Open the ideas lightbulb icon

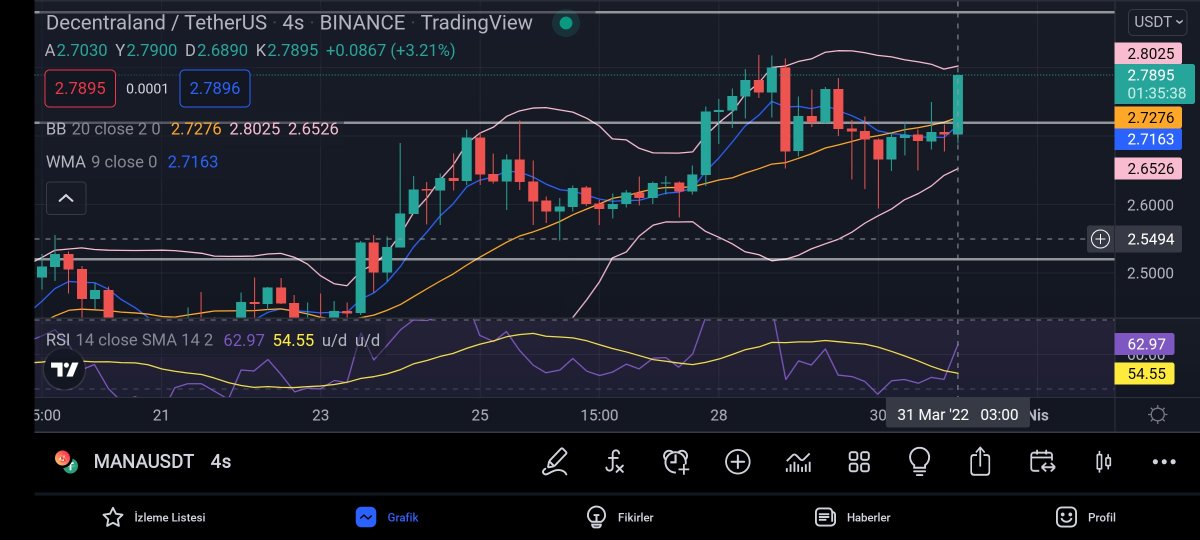click(919, 461)
